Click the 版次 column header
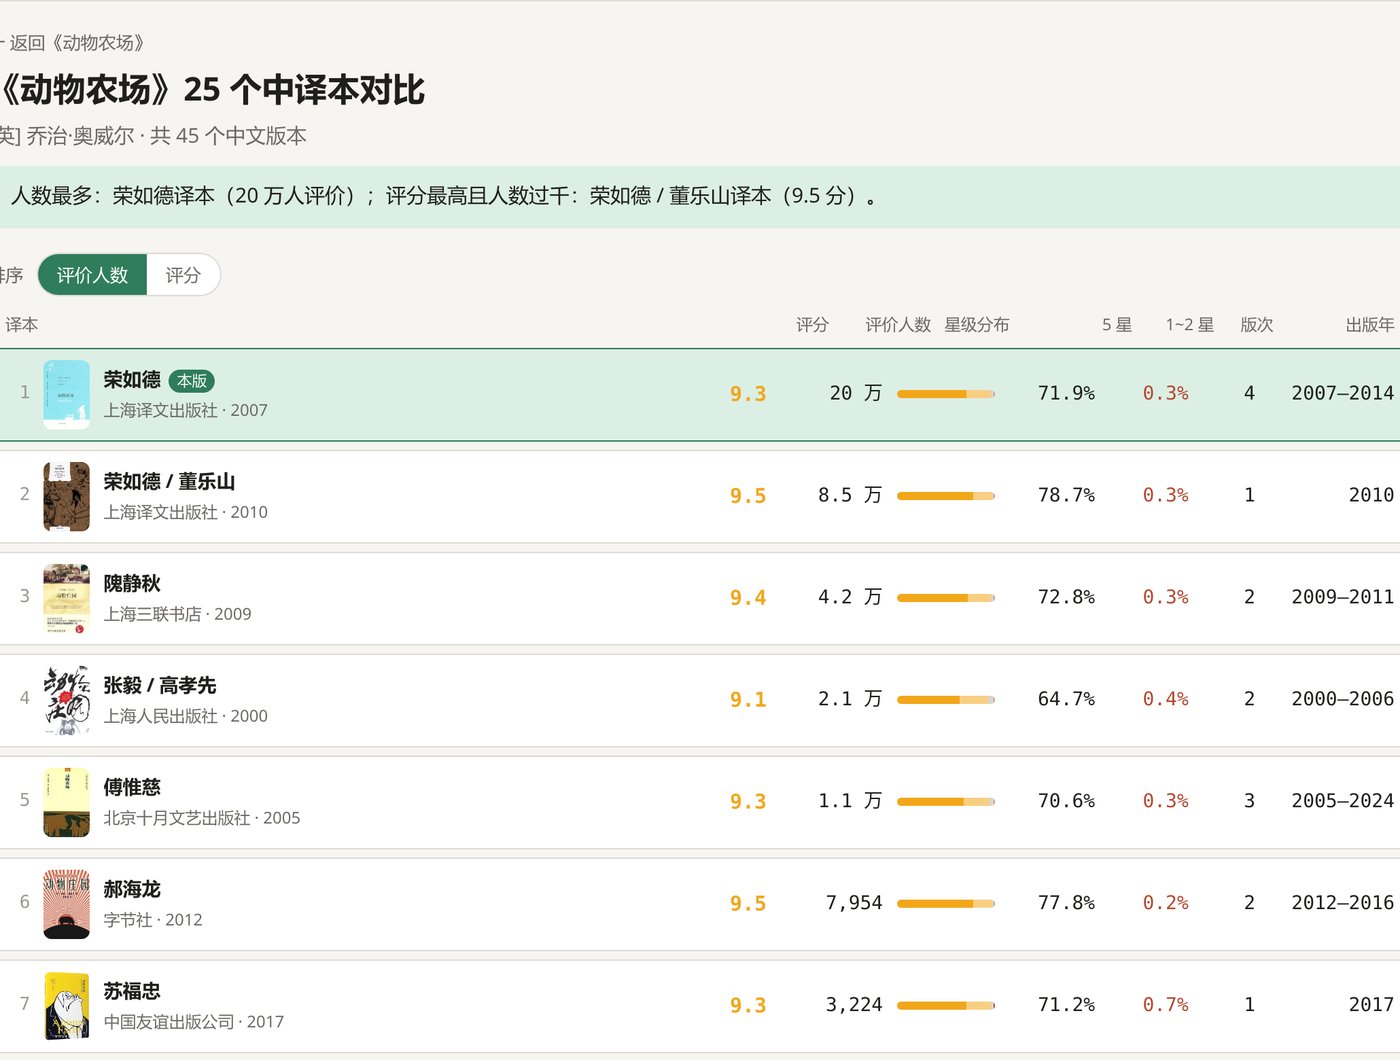The height and width of the screenshot is (1060, 1400). pyautogui.click(x=1257, y=325)
